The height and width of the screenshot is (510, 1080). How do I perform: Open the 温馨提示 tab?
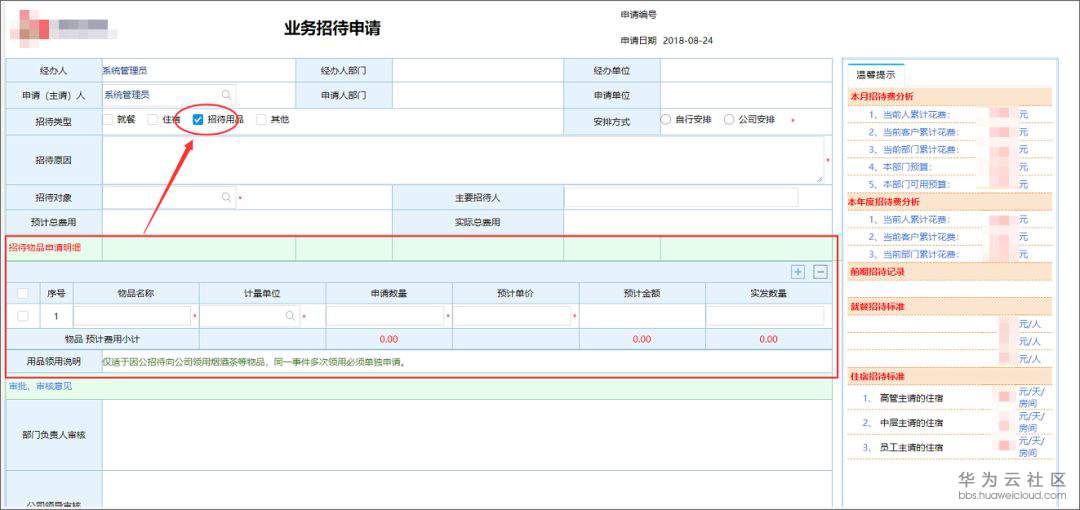[x=875, y=74]
